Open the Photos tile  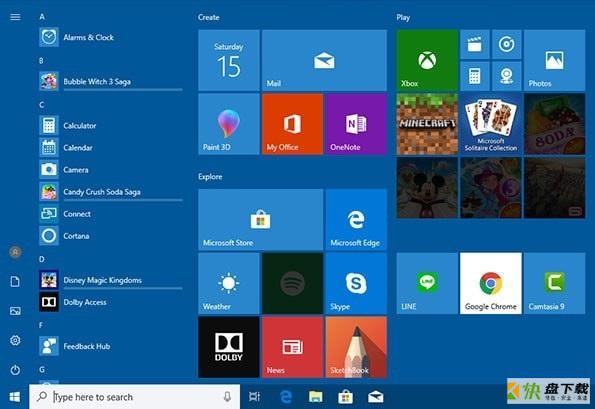(x=554, y=60)
